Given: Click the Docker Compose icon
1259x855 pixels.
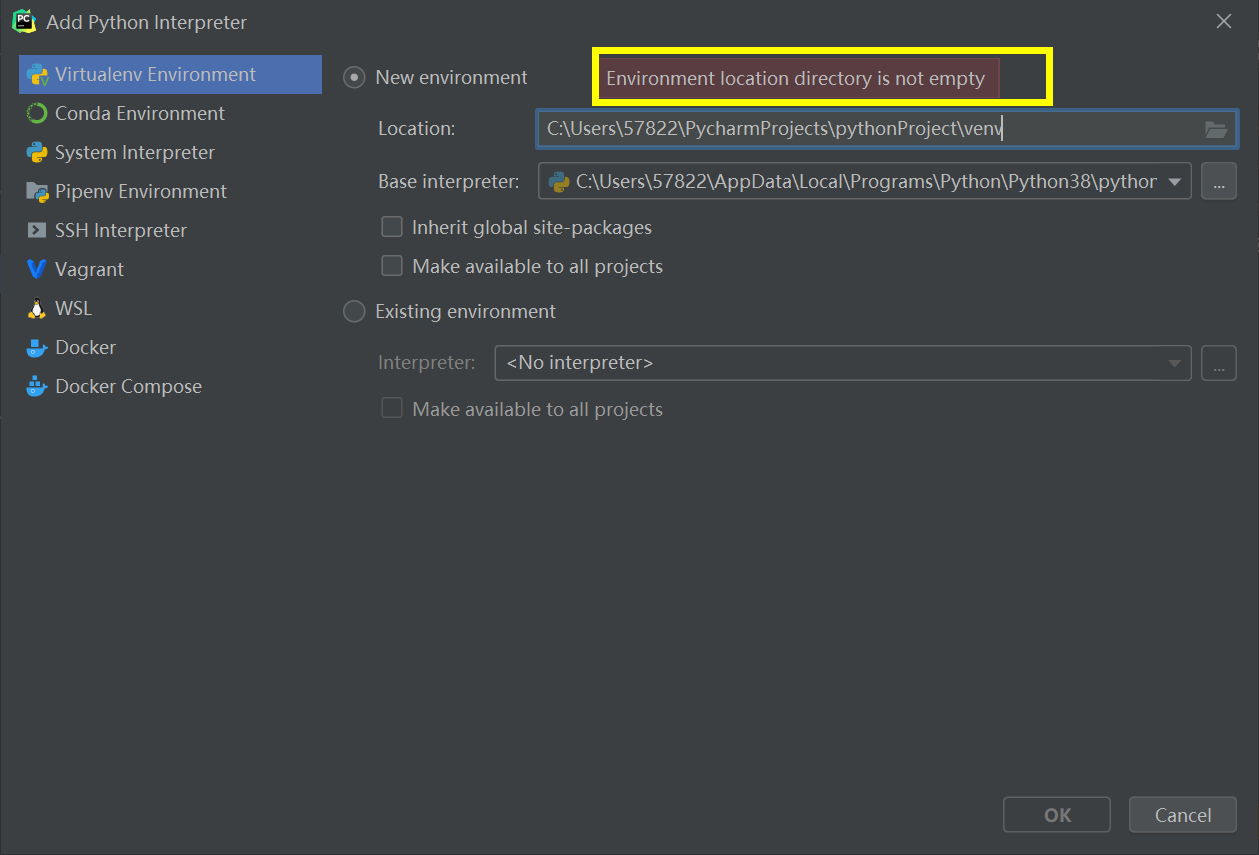Looking at the screenshot, I should tap(37, 387).
